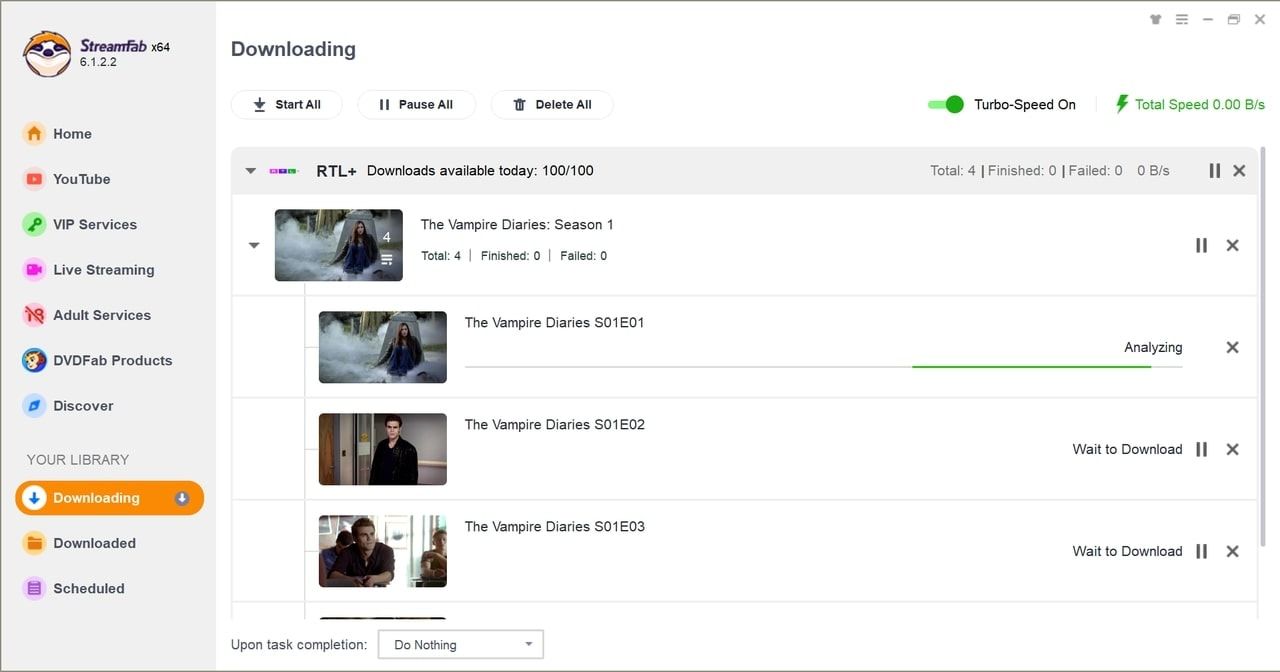Image resolution: width=1280 pixels, height=672 pixels.
Task: Open the skin shirt icon in title bar
Action: [x=1156, y=19]
